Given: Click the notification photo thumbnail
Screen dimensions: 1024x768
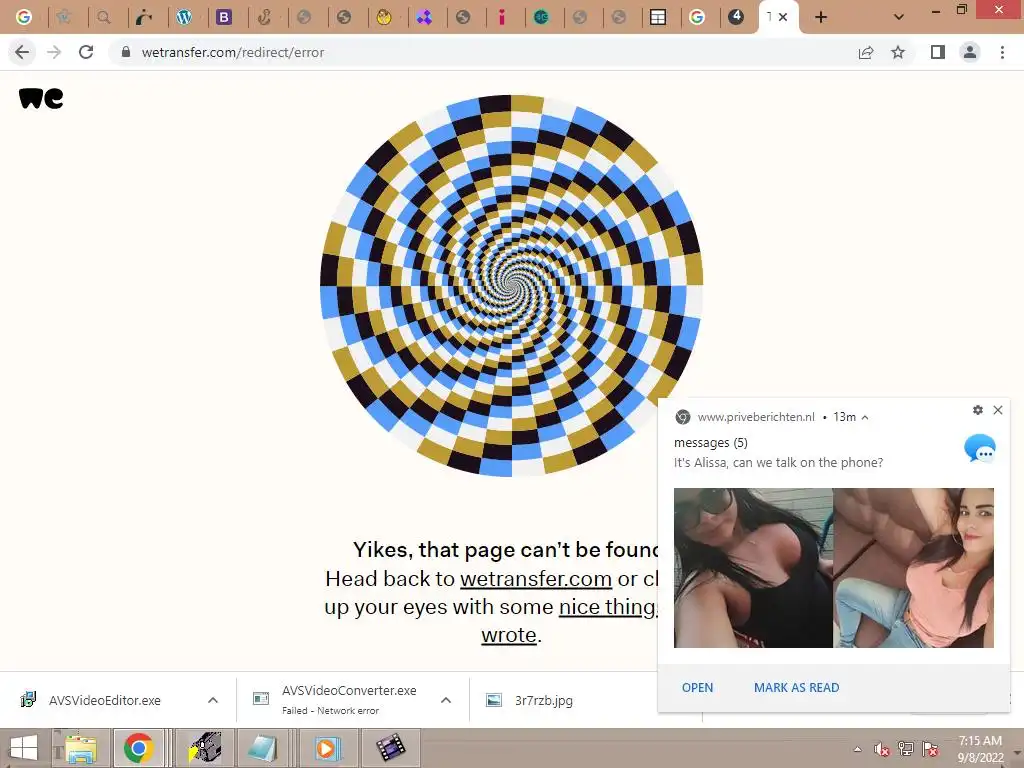Looking at the screenshot, I should click(834, 568).
